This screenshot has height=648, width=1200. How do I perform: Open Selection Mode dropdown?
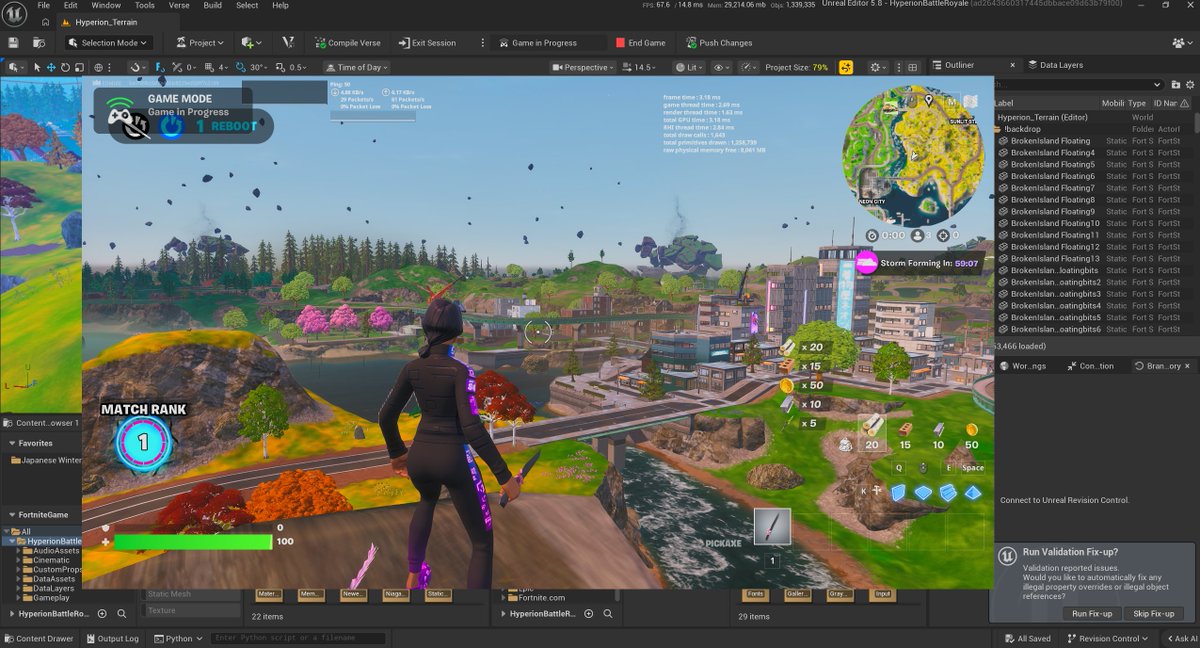point(109,43)
